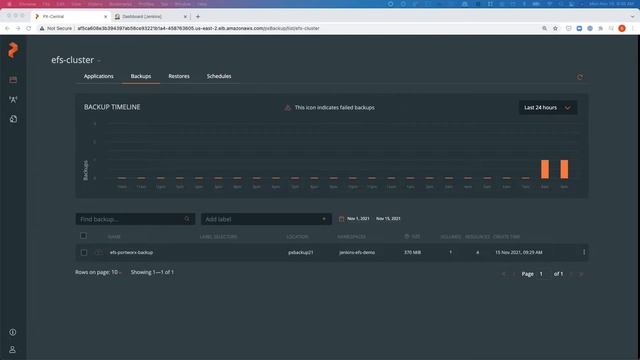Click the zoom magnifier icon in address bar
The width and height of the screenshot is (640, 360).
(x=544, y=28)
